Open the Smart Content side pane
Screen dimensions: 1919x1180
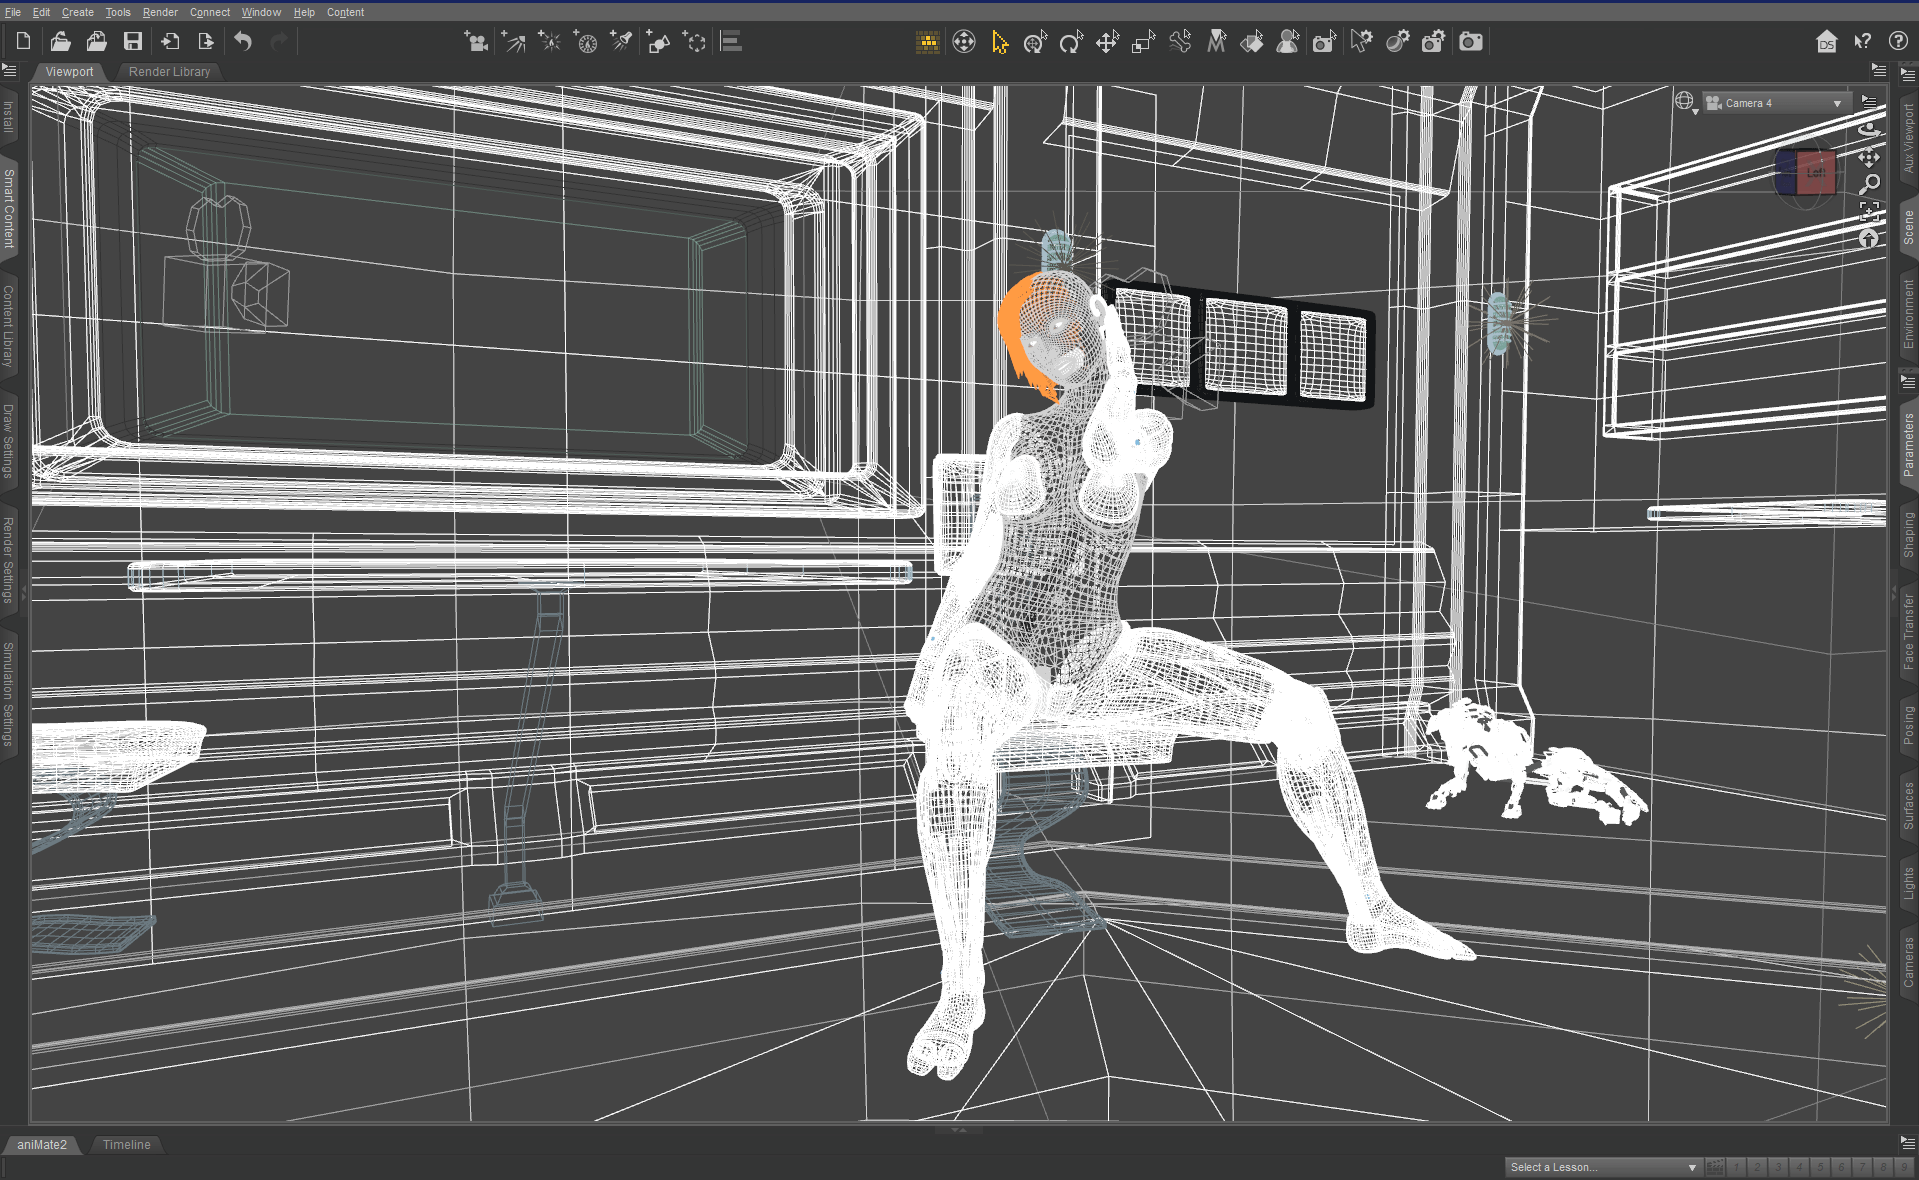[9, 208]
